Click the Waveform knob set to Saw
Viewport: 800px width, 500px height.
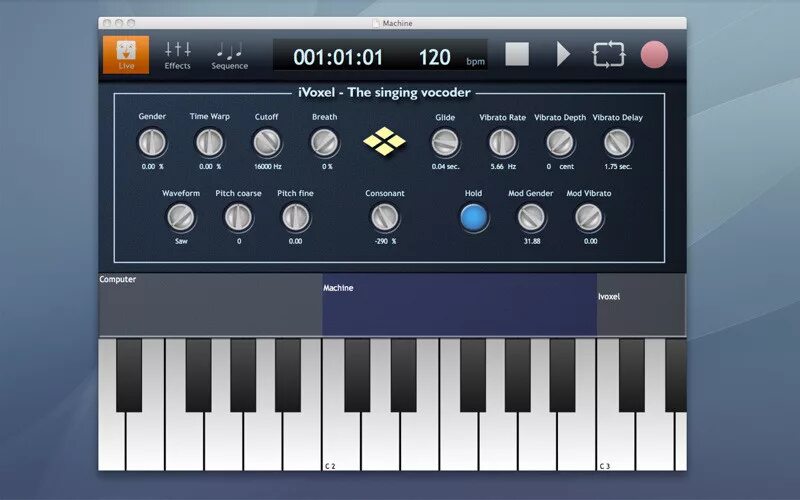pos(181,217)
